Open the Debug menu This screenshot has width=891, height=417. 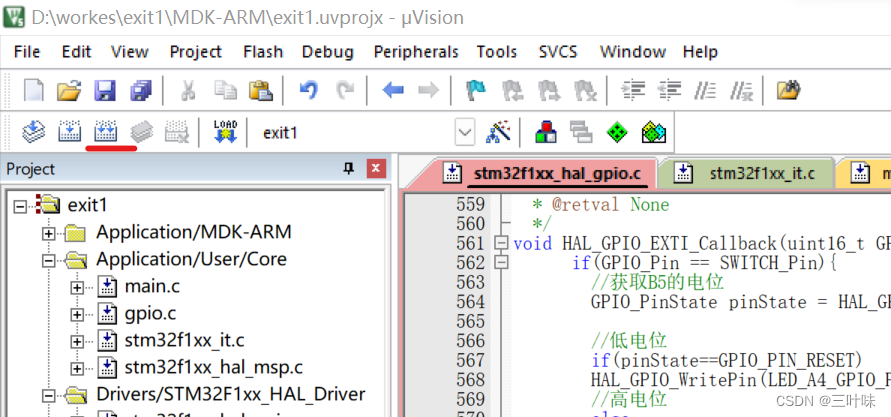pyautogui.click(x=327, y=52)
